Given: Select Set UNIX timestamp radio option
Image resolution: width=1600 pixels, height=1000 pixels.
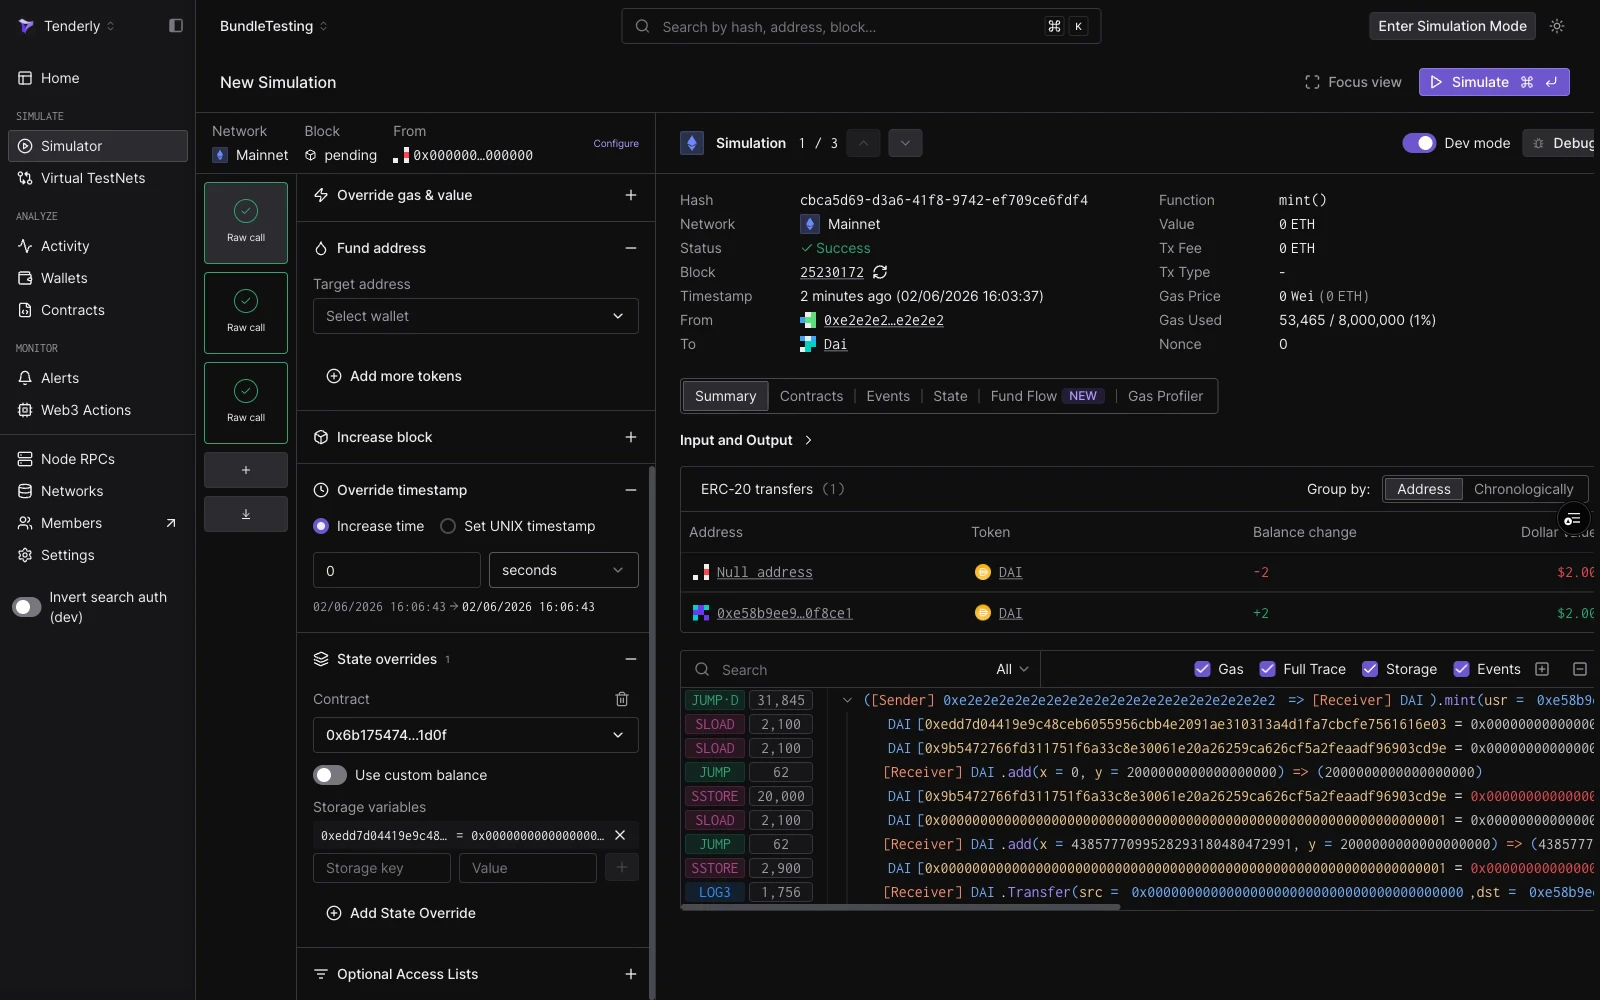Looking at the screenshot, I should (x=448, y=526).
